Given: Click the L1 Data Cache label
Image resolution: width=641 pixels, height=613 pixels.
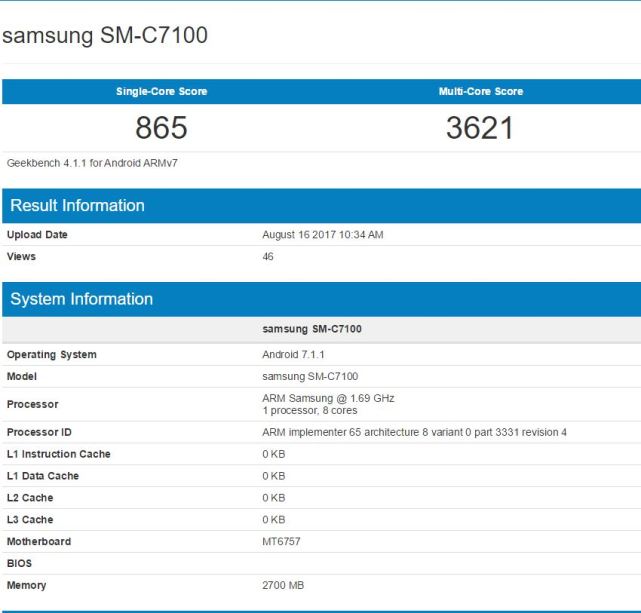Looking at the screenshot, I should (x=43, y=476).
